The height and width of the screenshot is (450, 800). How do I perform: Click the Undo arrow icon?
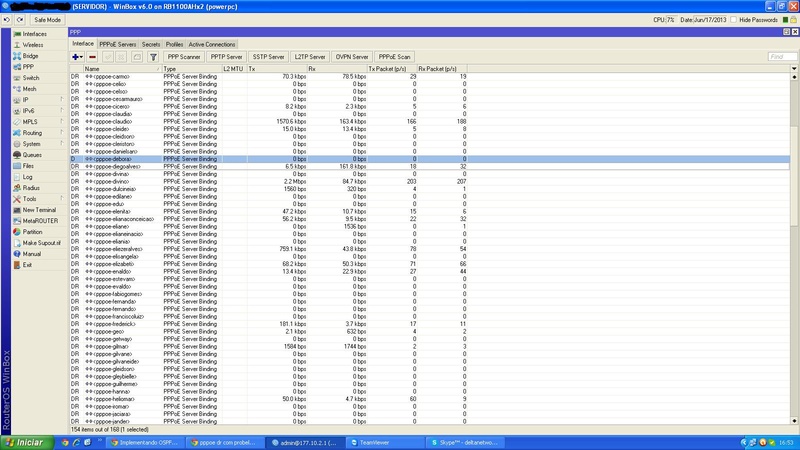pyautogui.click(x=7, y=20)
